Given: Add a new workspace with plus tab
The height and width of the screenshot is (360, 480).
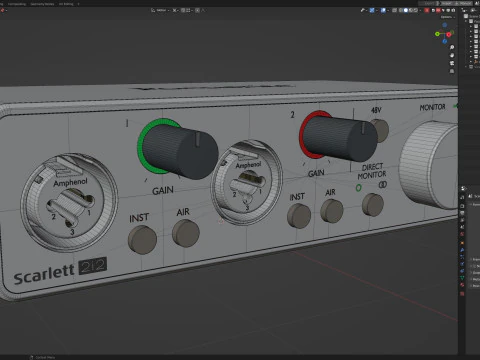Looking at the screenshot, I should point(78,4).
